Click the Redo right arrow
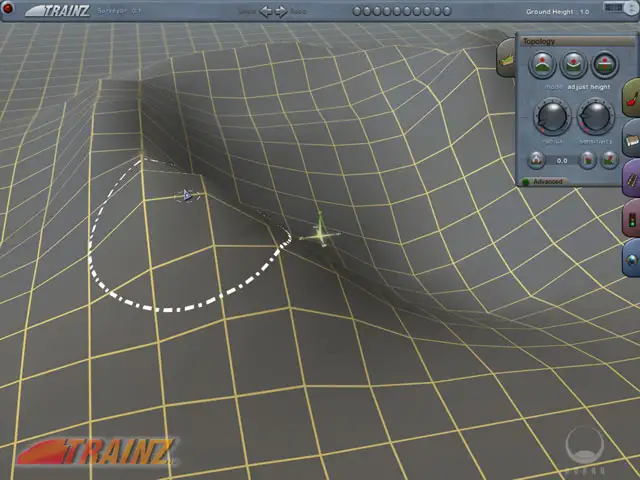Screen dimensions: 640x480 tap(281, 11)
